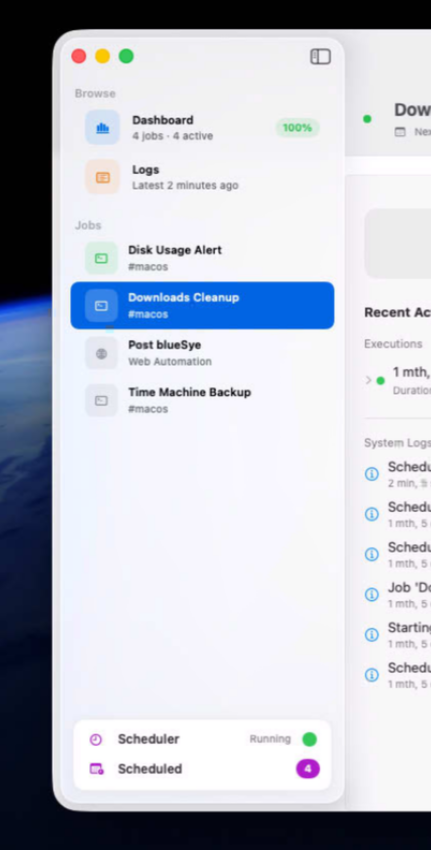Select Disk Usage Alert terminal icon
431x850 pixels.
101,258
